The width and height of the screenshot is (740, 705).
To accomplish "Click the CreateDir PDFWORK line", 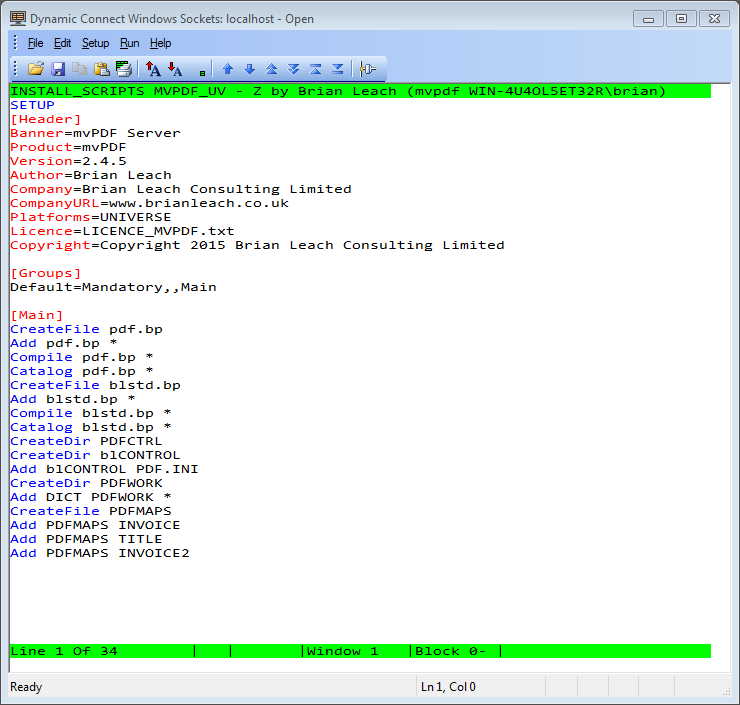I will (x=86, y=483).
